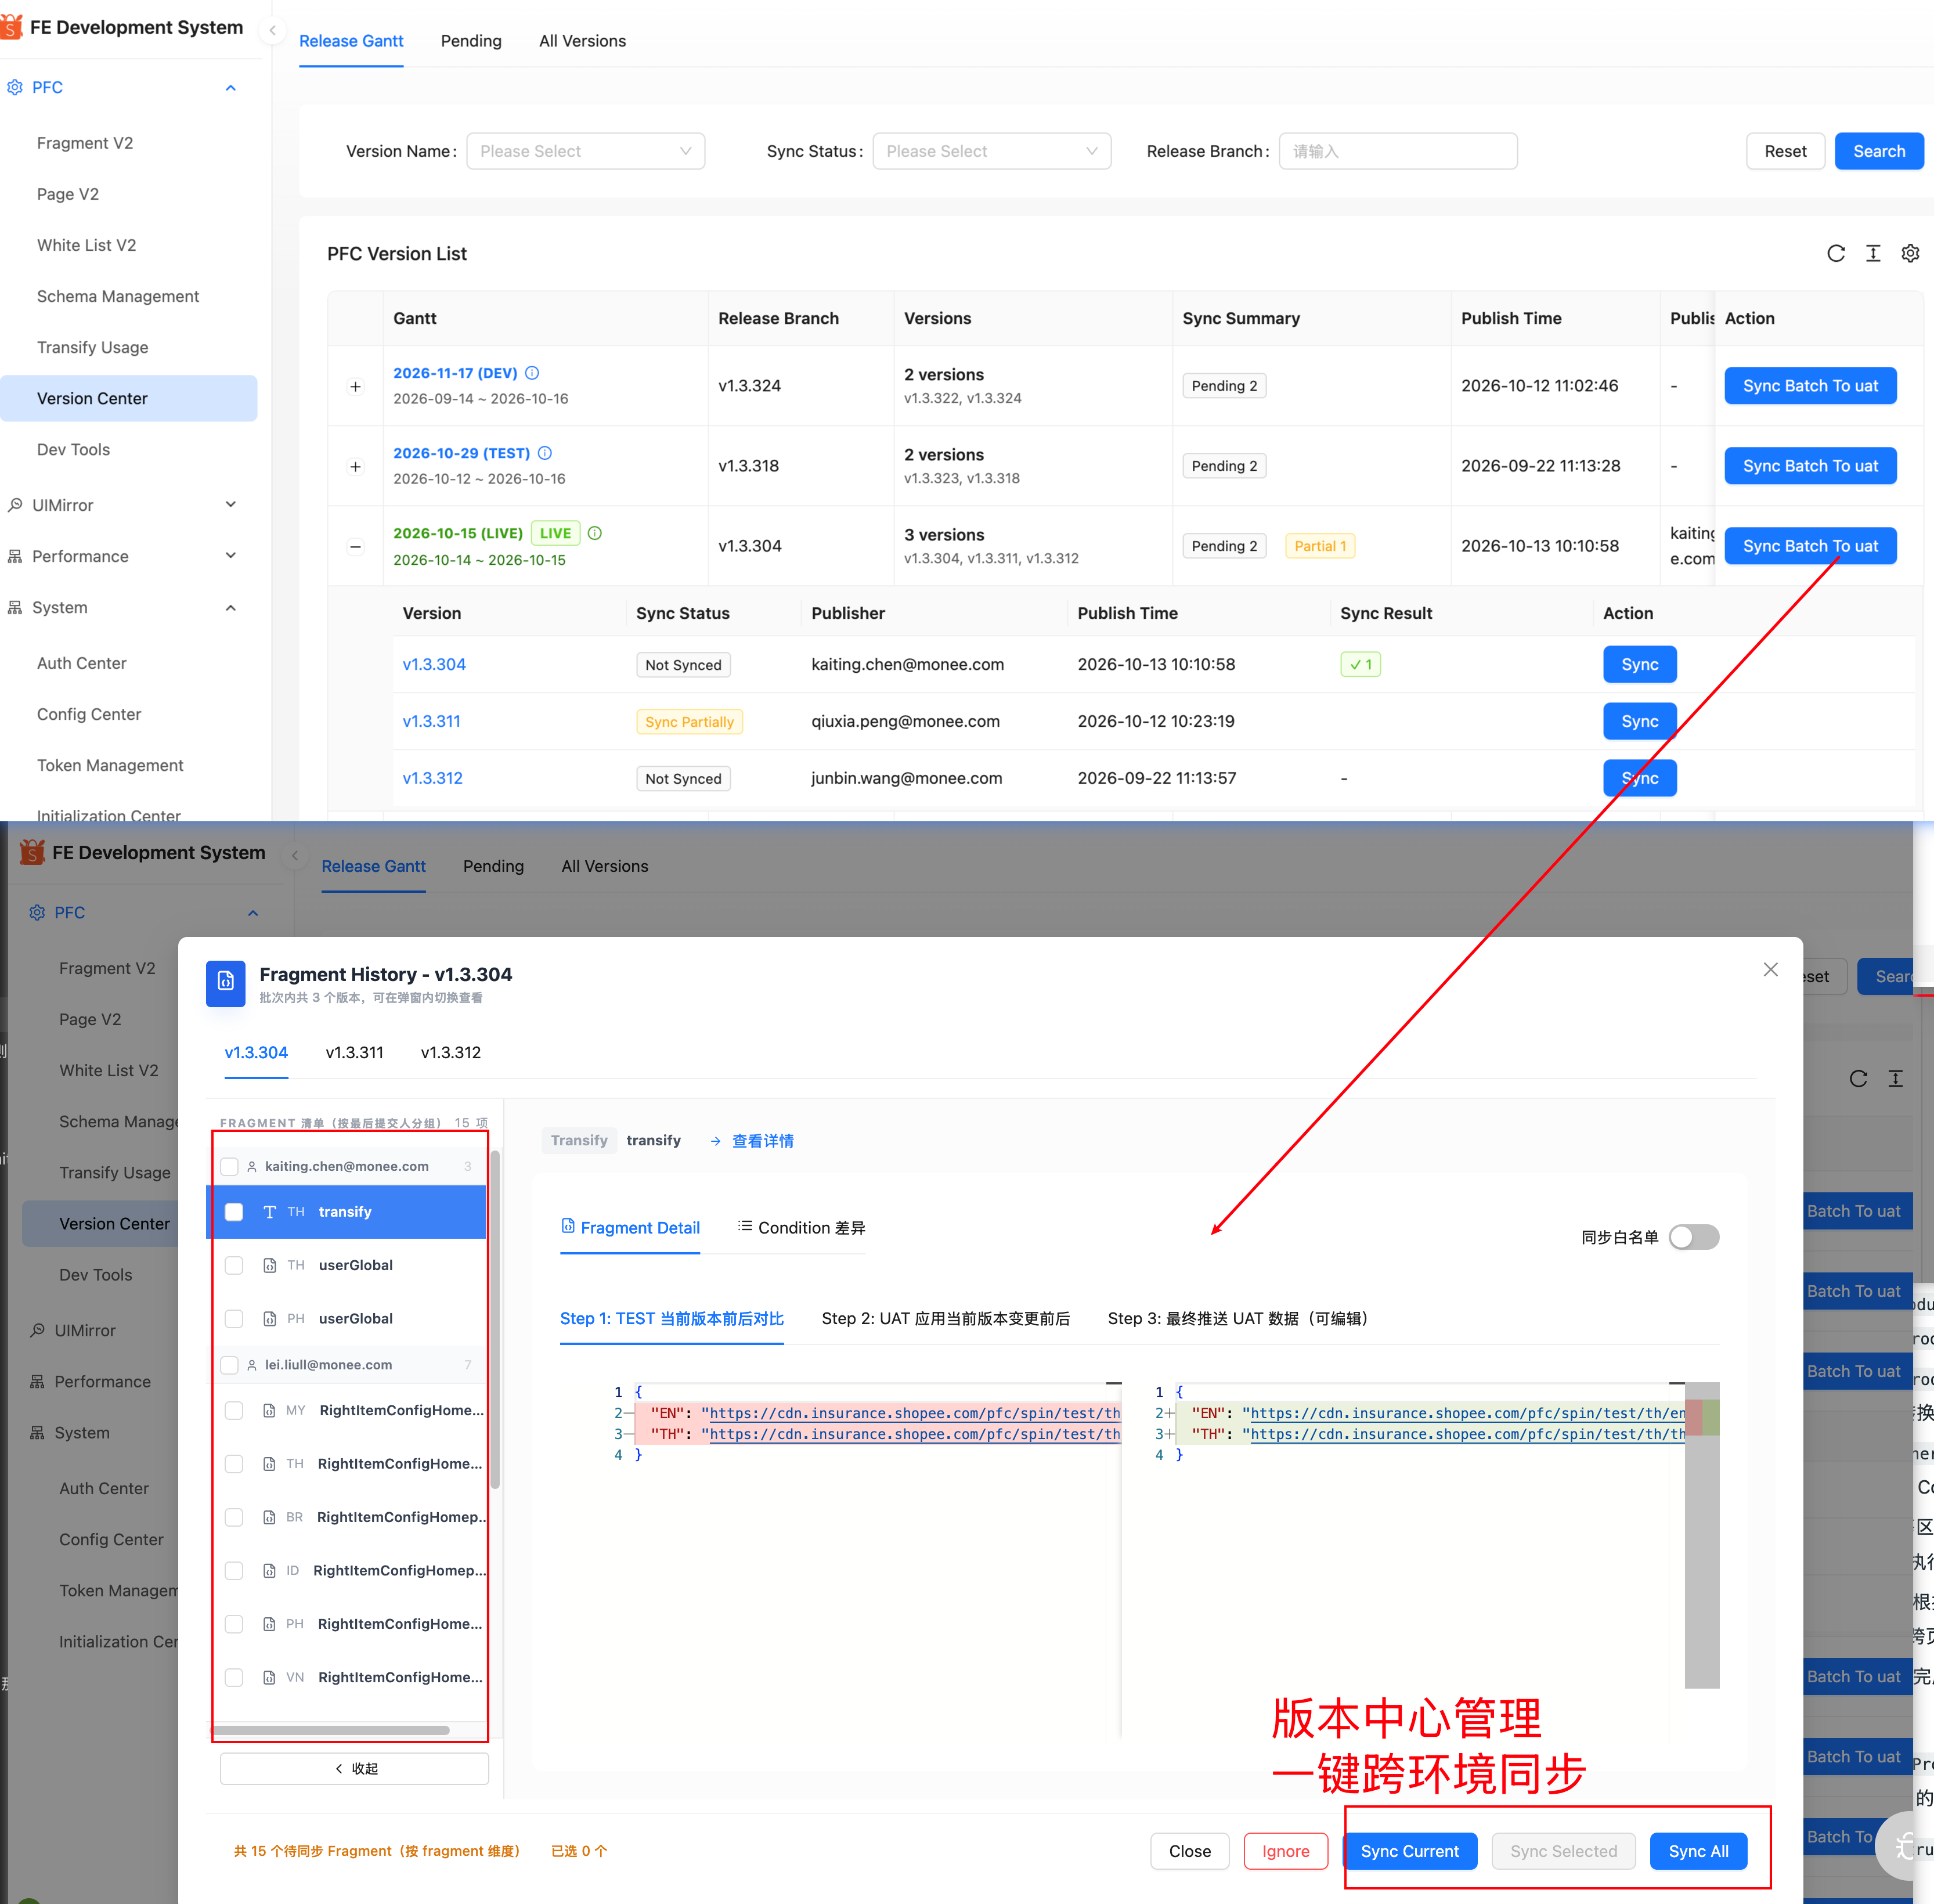Switch to the All Versions tab
The width and height of the screenshot is (1934, 1904).
point(583,41)
